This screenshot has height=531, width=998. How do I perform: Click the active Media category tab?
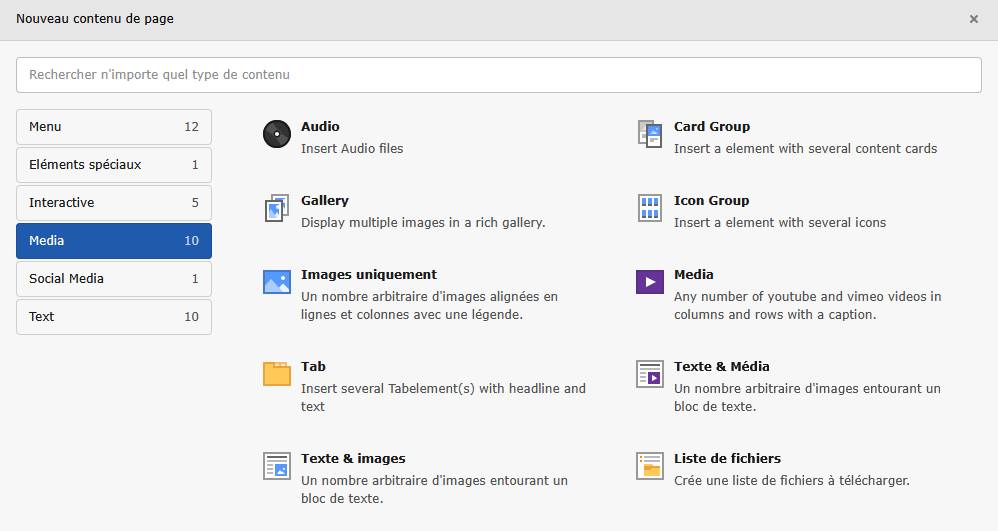pos(114,241)
